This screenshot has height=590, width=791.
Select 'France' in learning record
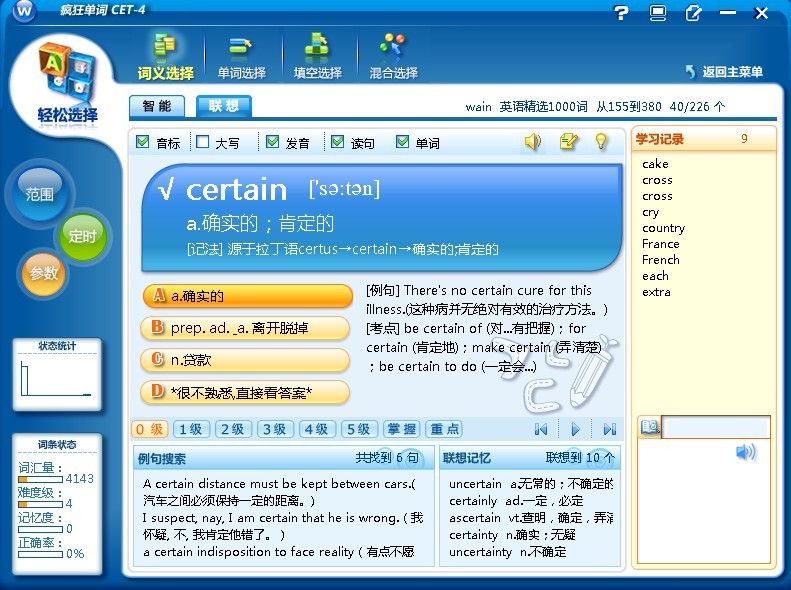661,244
